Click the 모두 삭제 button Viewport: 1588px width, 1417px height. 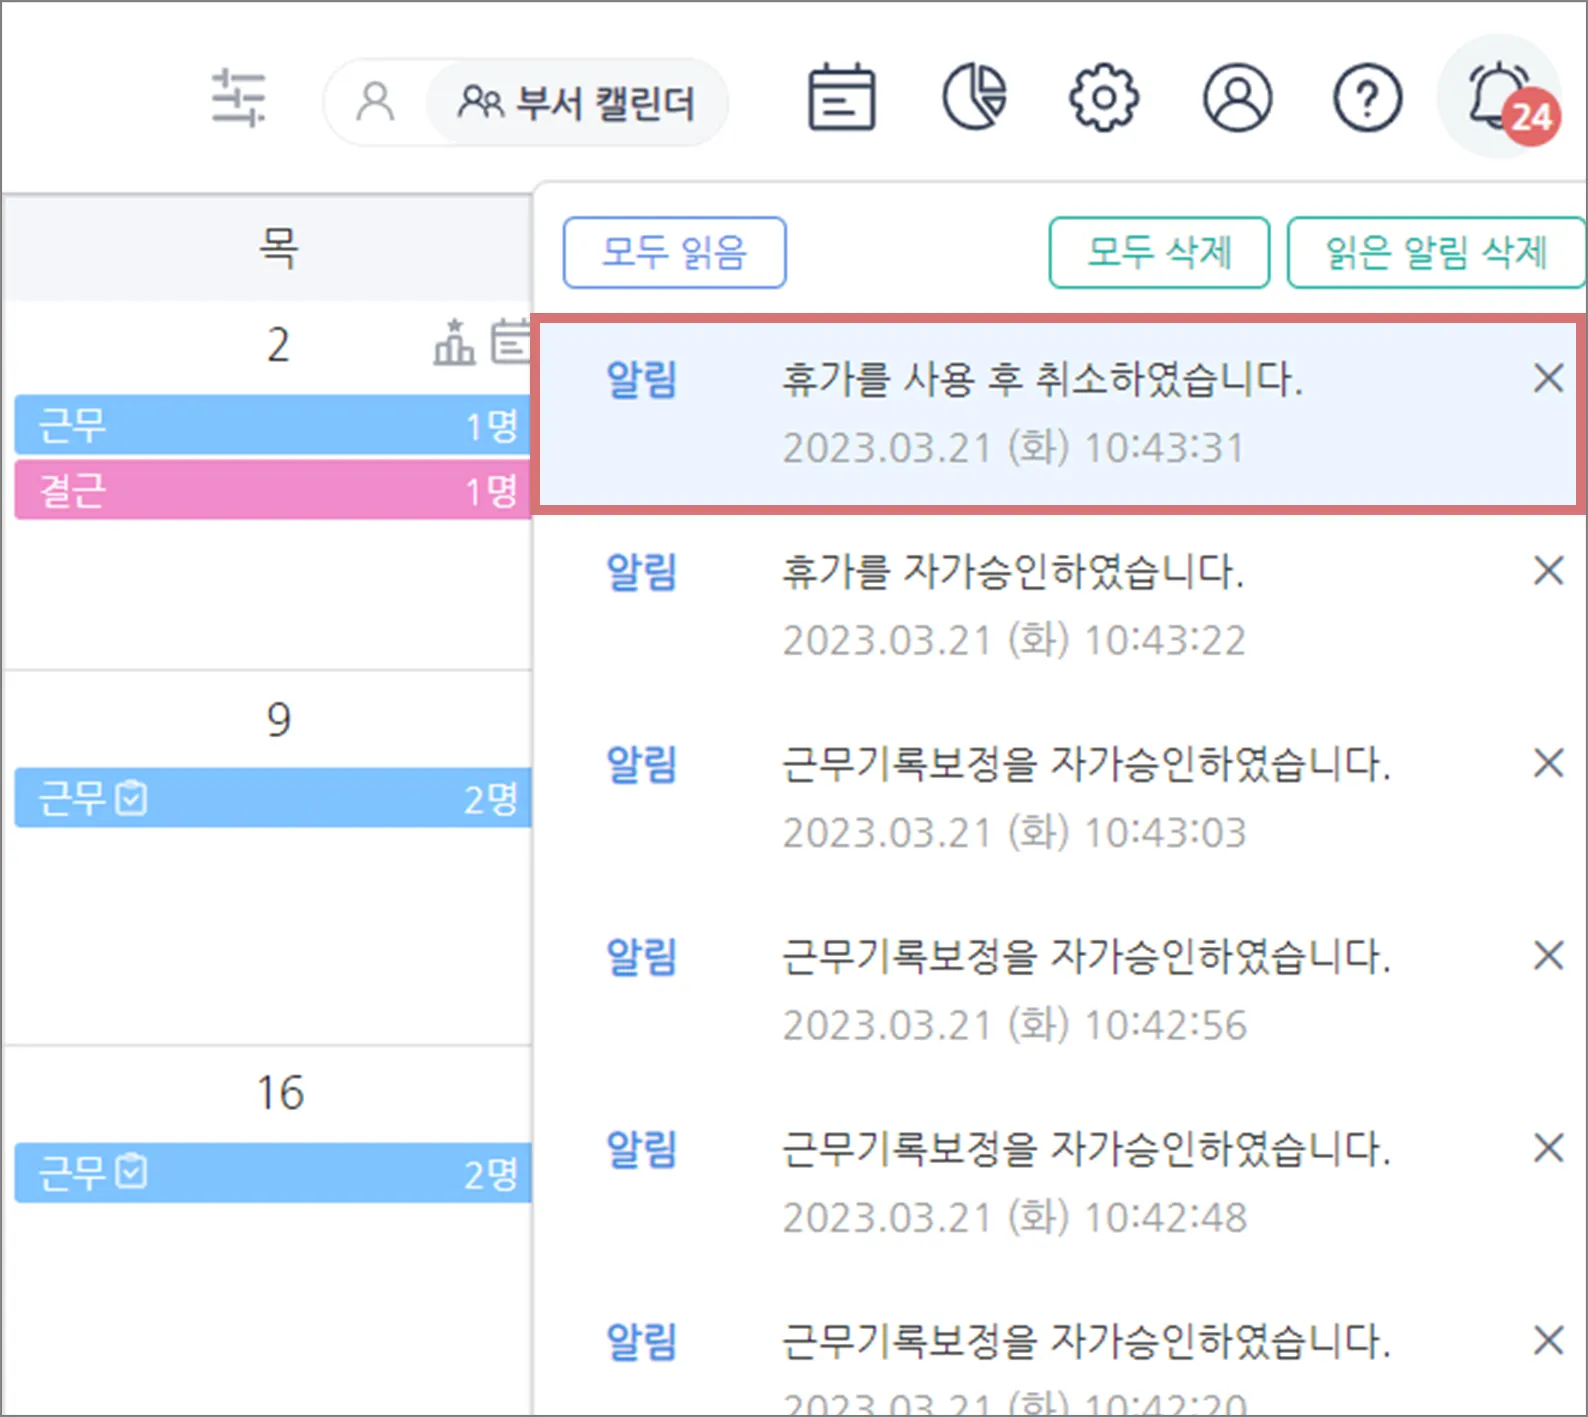1159,252
